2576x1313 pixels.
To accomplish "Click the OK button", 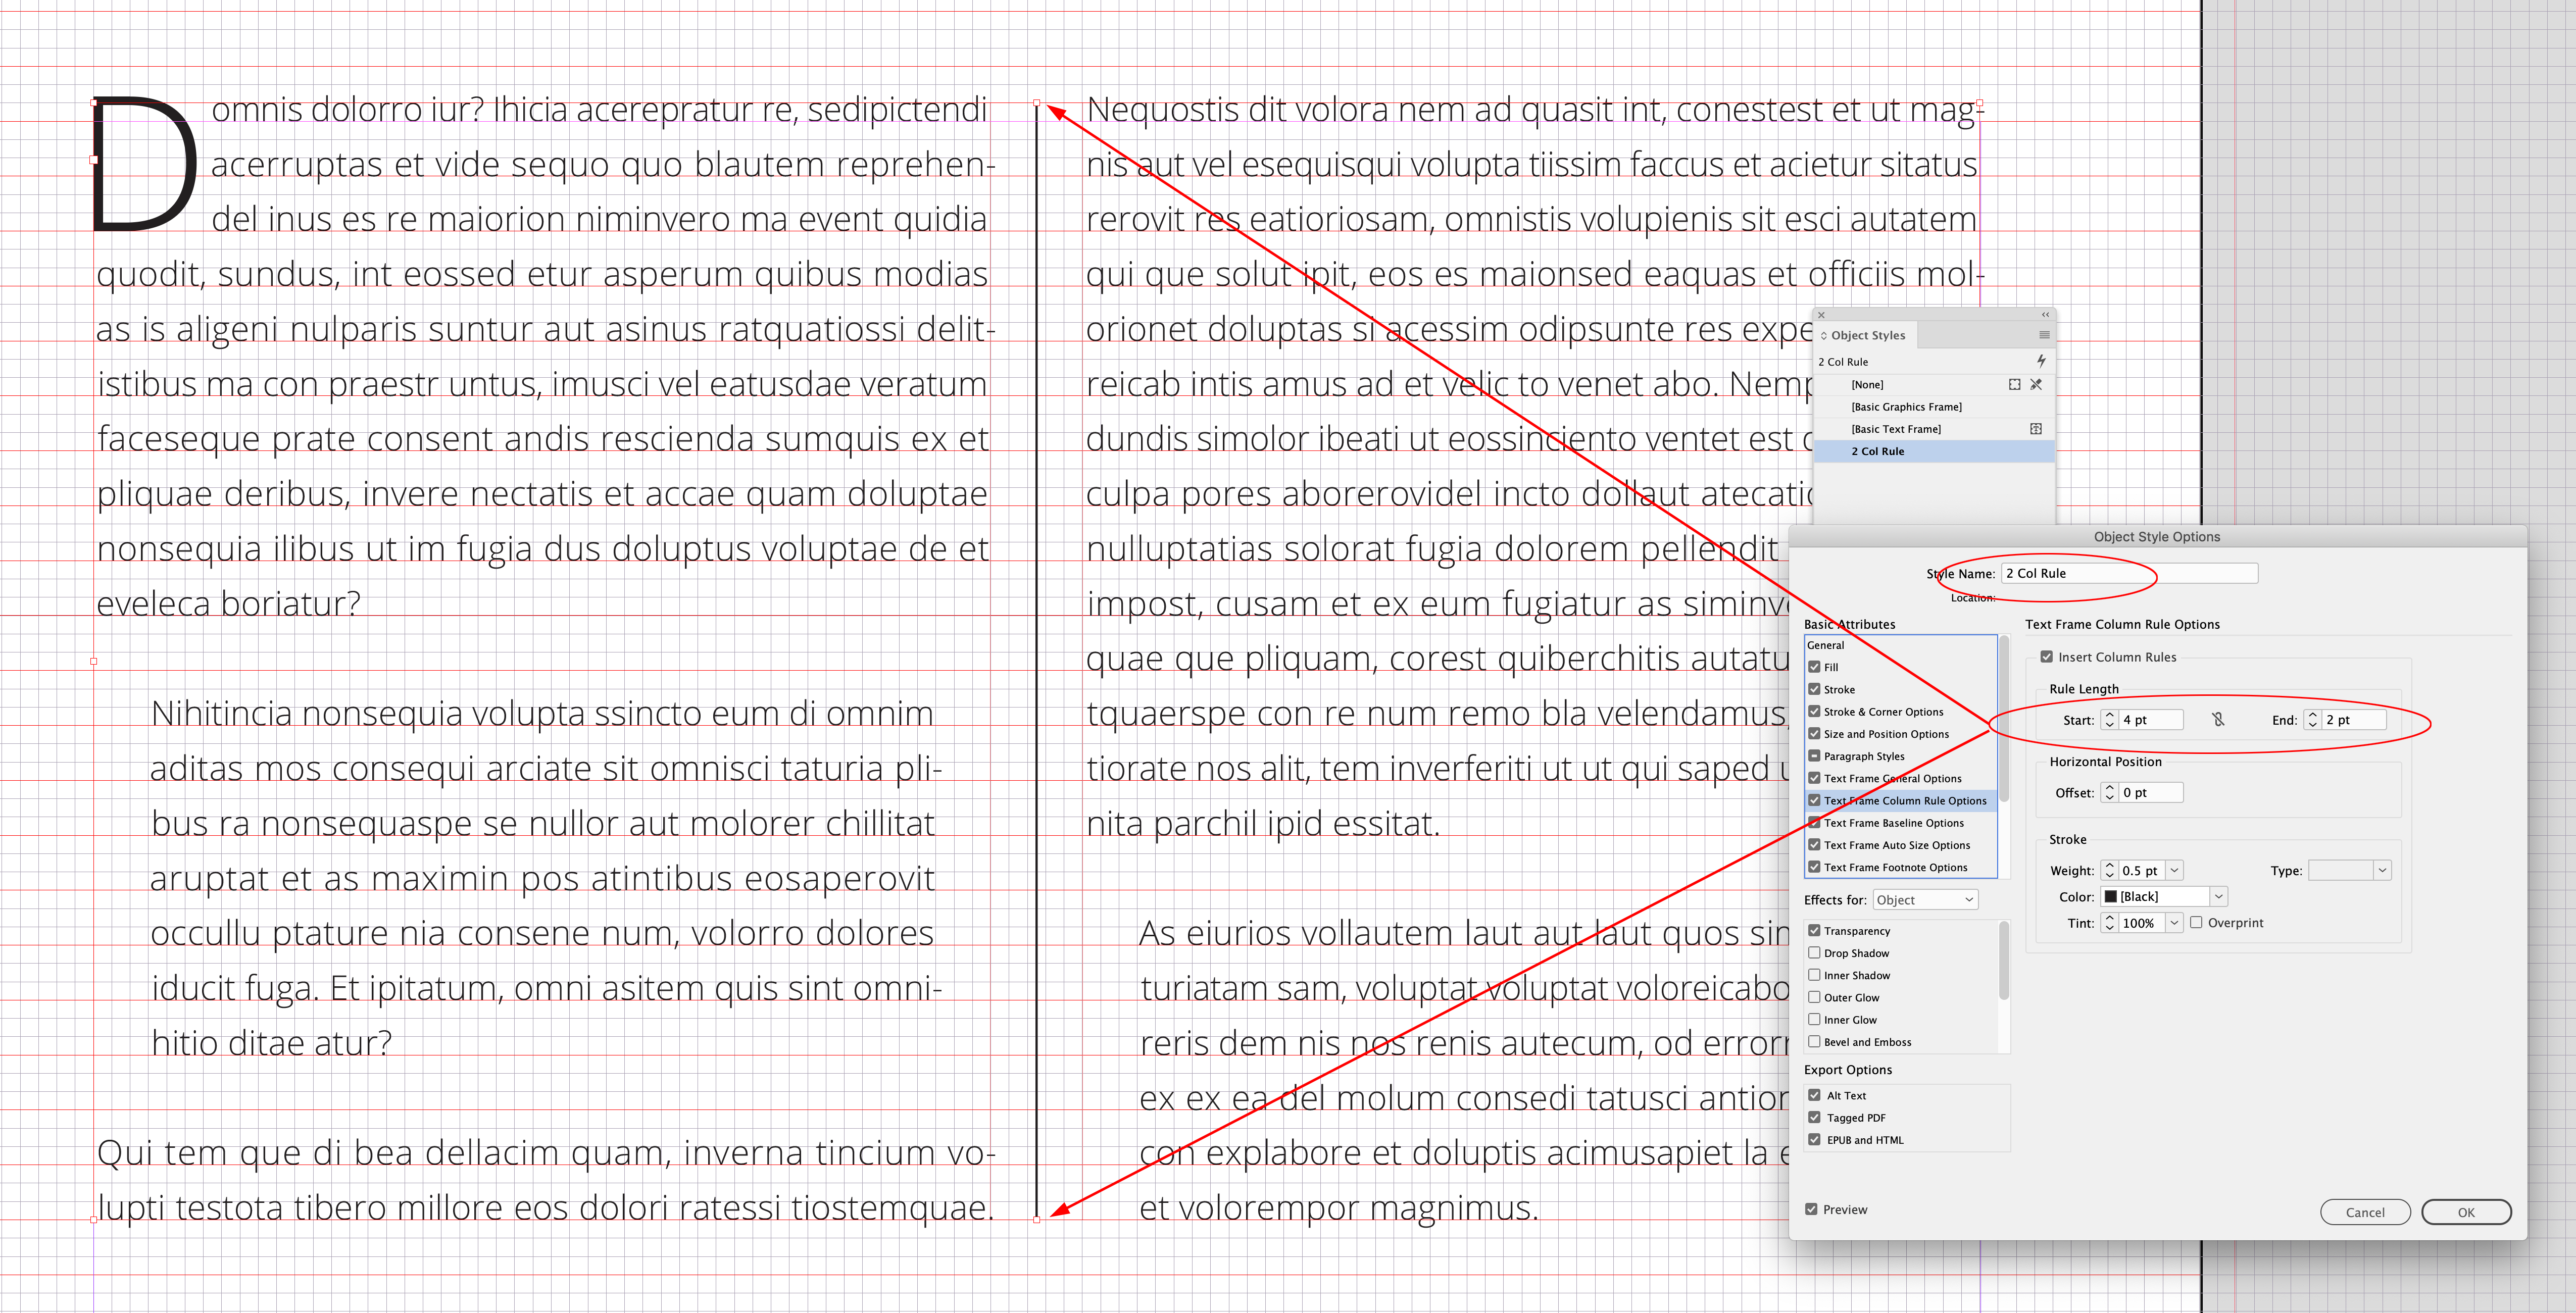I will pyautogui.click(x=2466, y=1211).
